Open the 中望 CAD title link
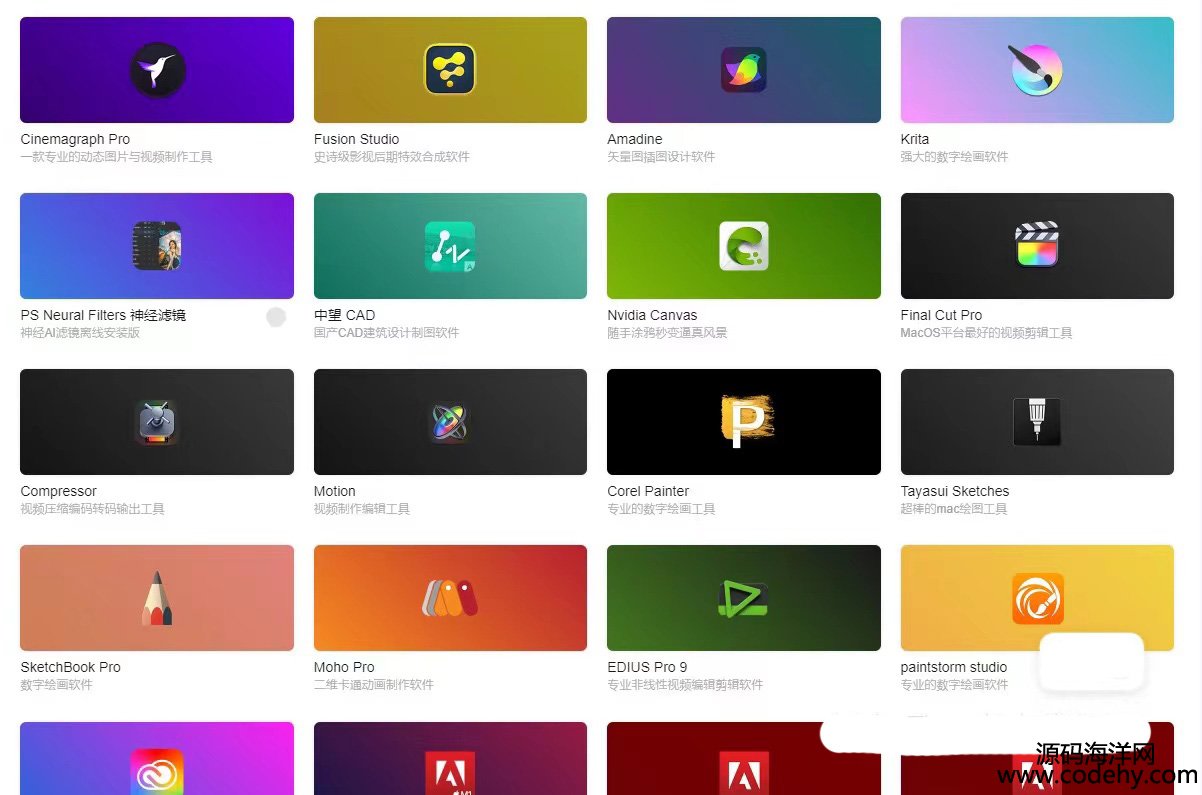This screenshot has height=795, width=1202. (344, 315)
